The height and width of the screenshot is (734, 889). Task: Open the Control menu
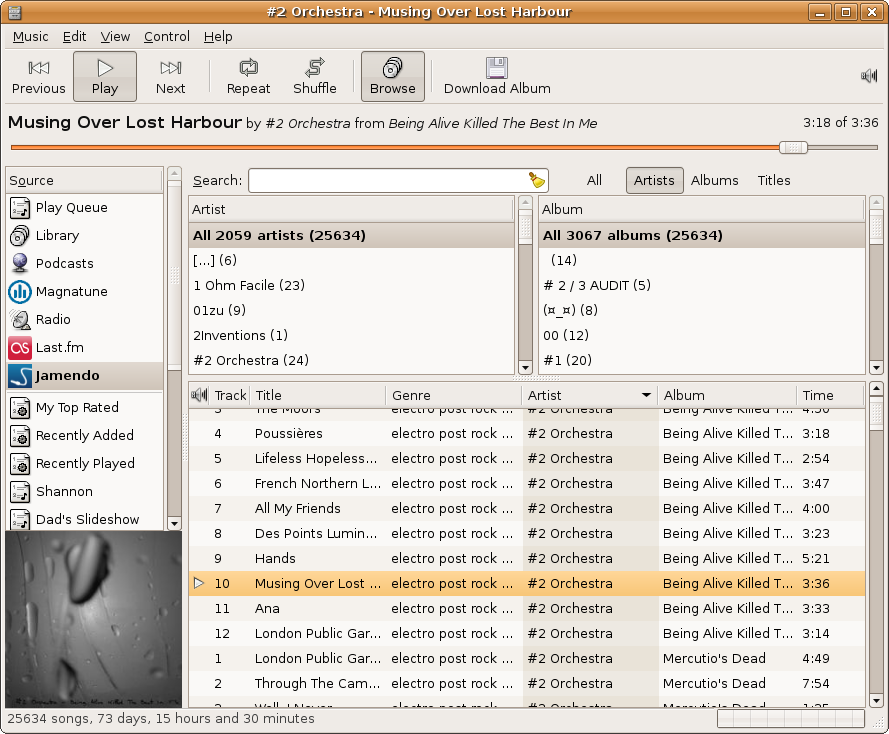167,37
